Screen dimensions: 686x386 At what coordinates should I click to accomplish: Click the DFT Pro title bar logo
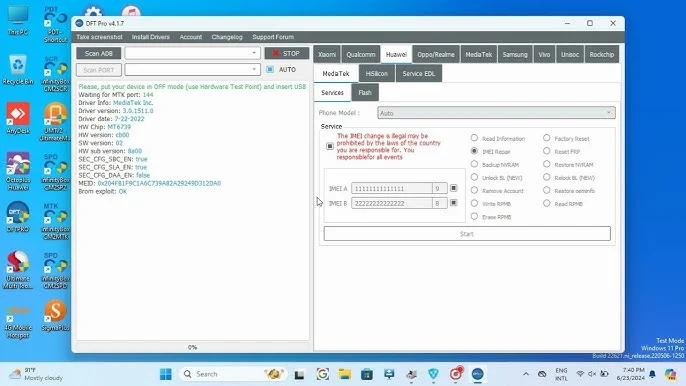[79, 23]
